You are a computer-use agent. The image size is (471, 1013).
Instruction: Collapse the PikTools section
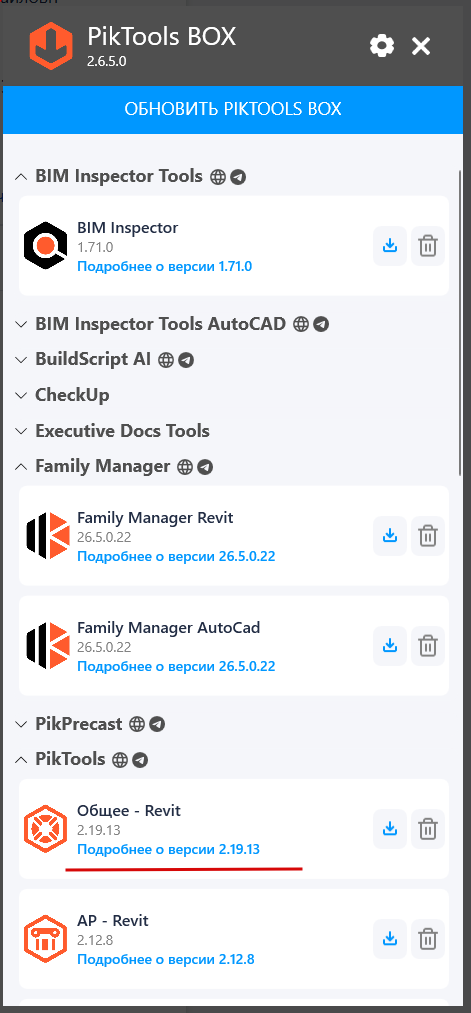click(x=21, y=759)
